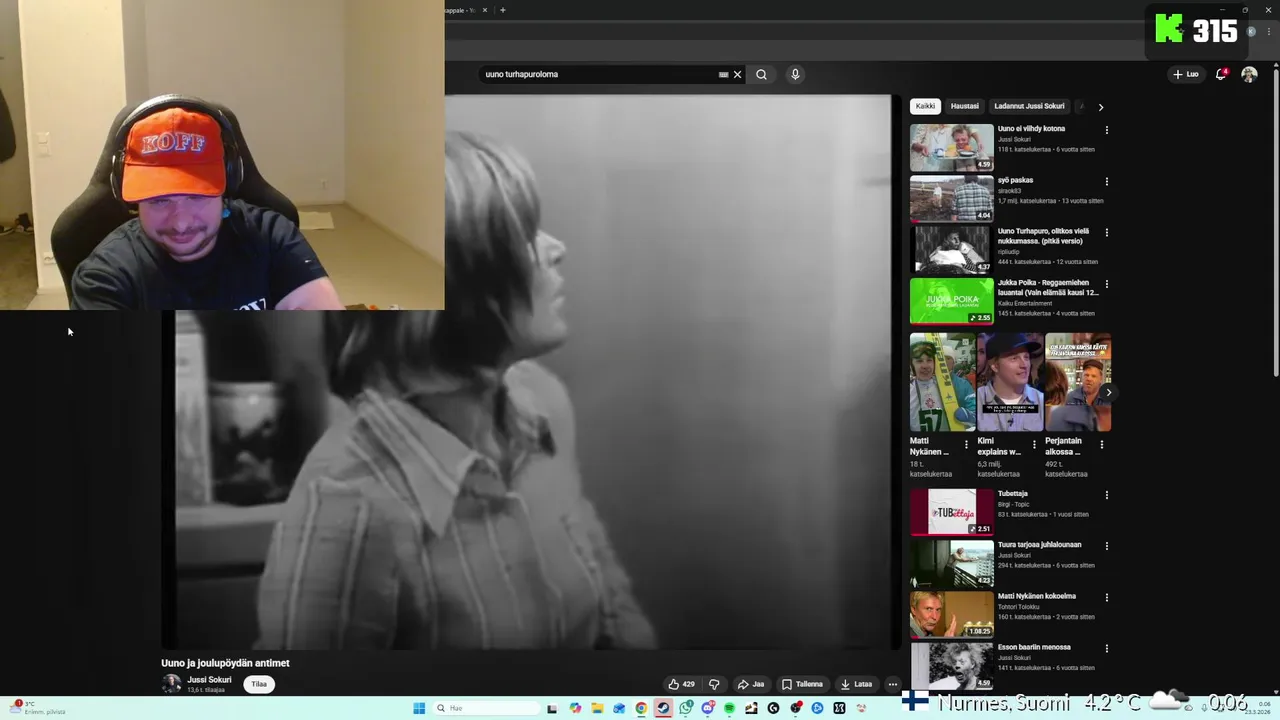Select the Kaikki filter chip

pos(926,106)
